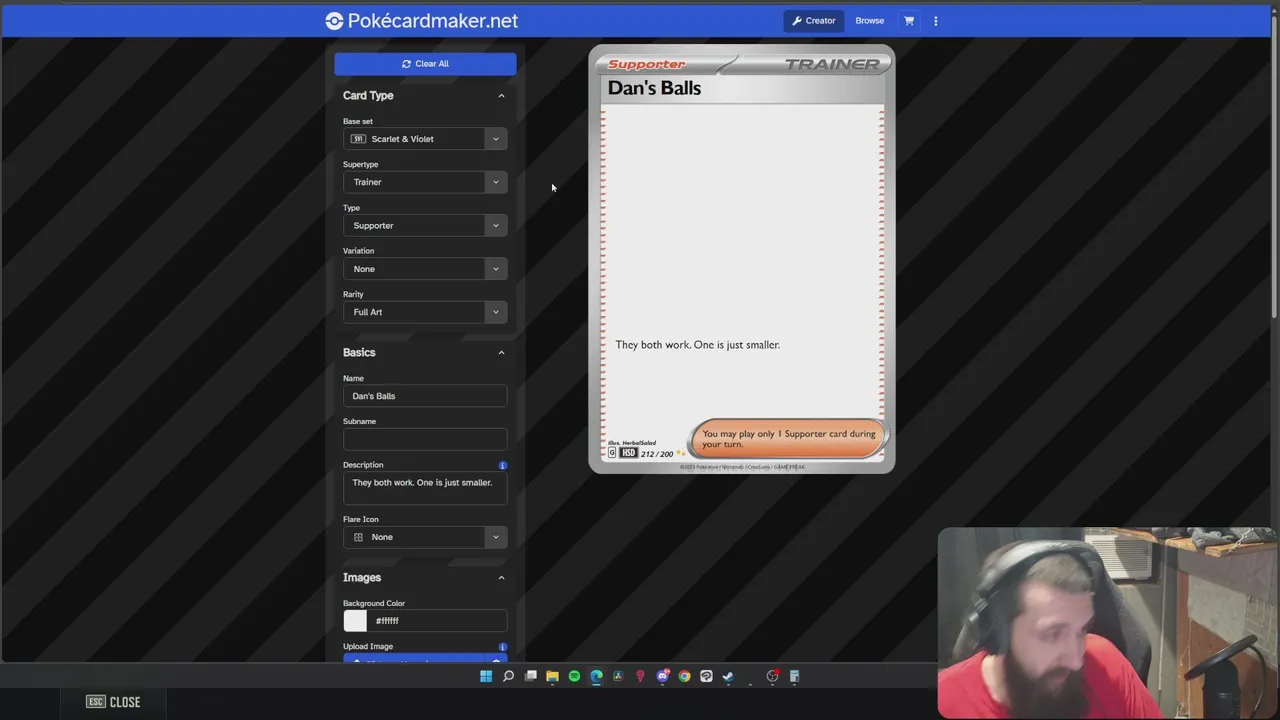
Task: Open OBS Studio from taskbar
Action: click(772, 677)
